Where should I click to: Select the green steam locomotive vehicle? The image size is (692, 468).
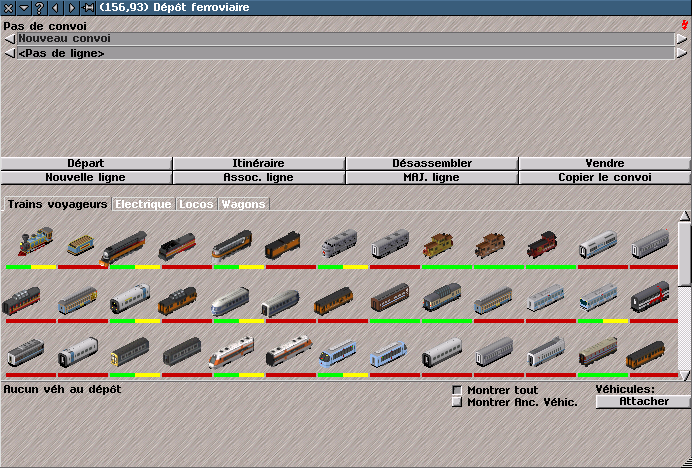(x=30, y=243)
